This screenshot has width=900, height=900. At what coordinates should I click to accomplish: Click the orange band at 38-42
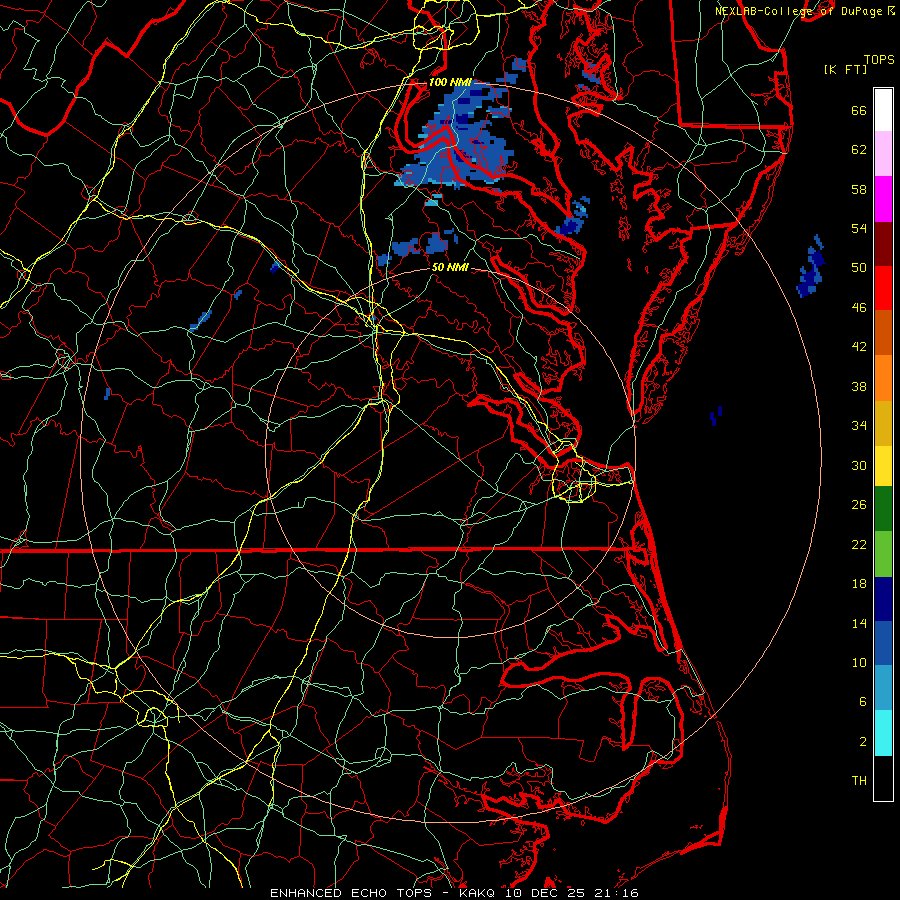tap(883, 378)
